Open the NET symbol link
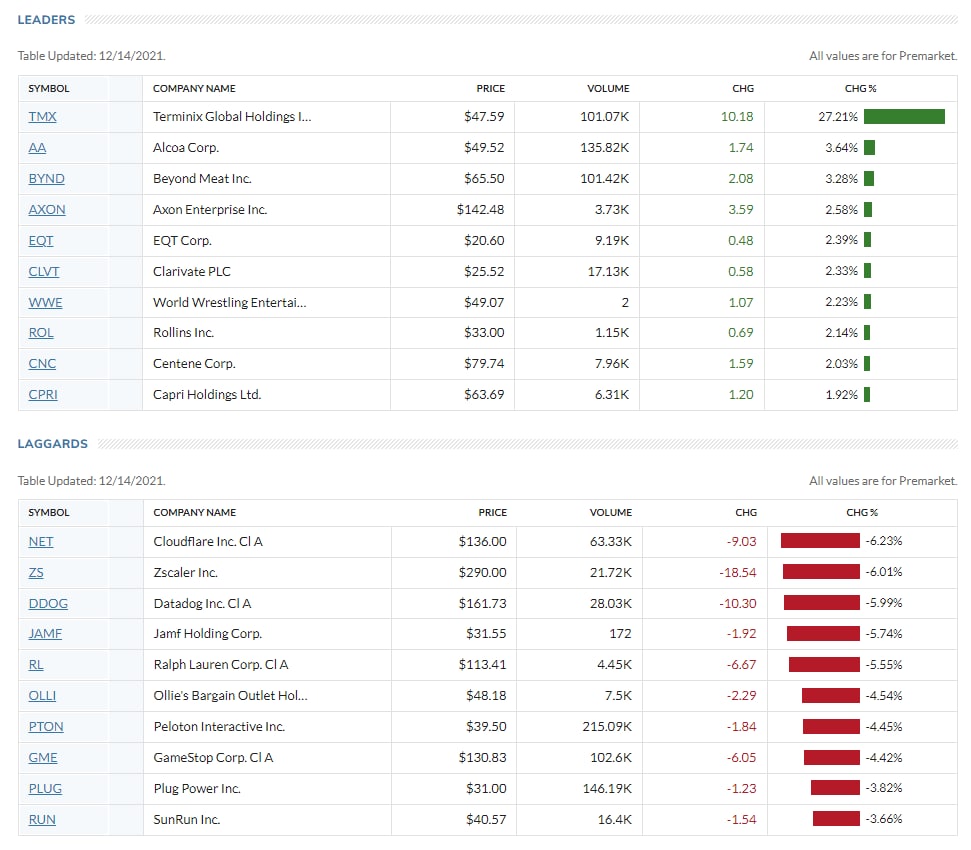The width and height of the screenshot is (971, 850). (41, 542)
